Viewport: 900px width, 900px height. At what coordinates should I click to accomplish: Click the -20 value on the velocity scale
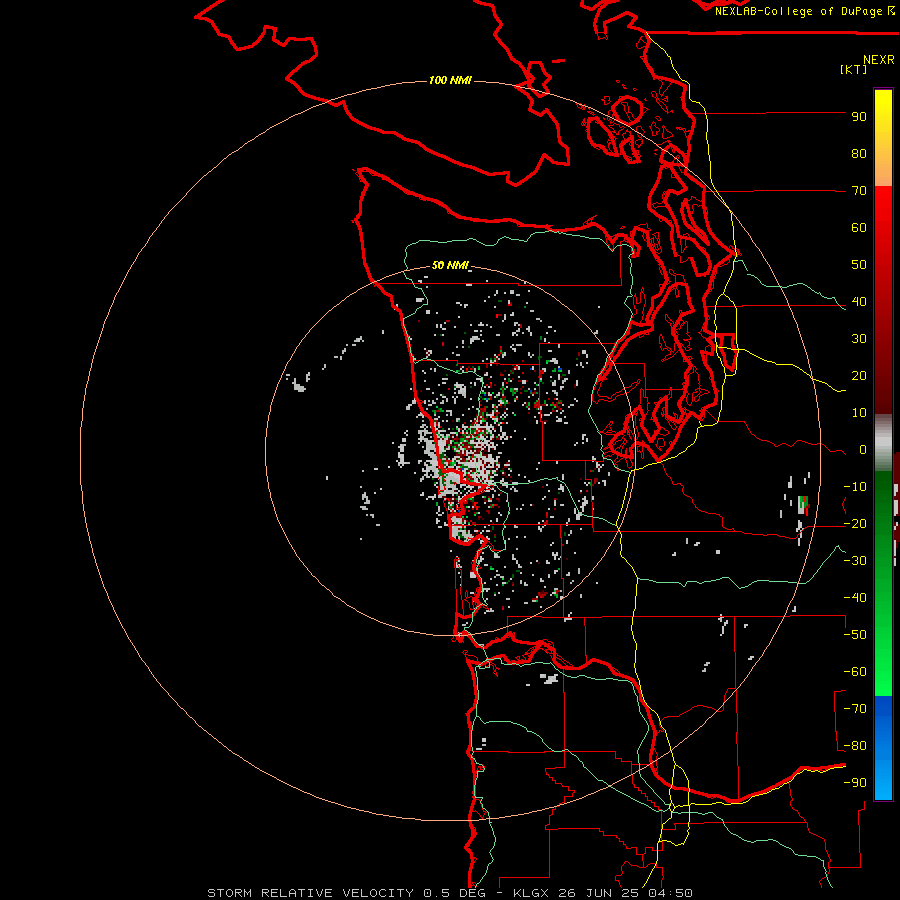point(855,524)
